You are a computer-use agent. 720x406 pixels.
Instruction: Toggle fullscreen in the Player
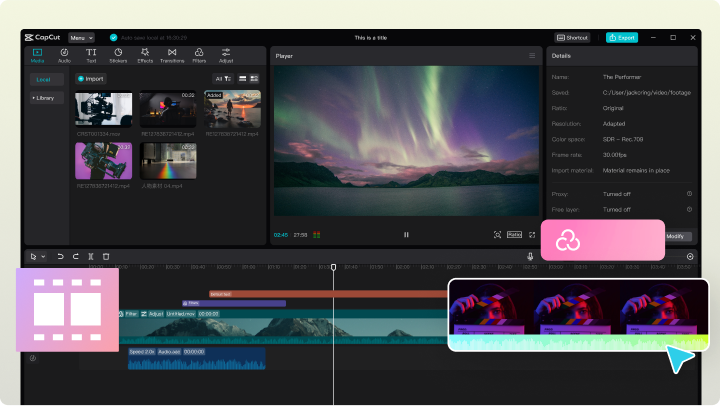(532, 235)
